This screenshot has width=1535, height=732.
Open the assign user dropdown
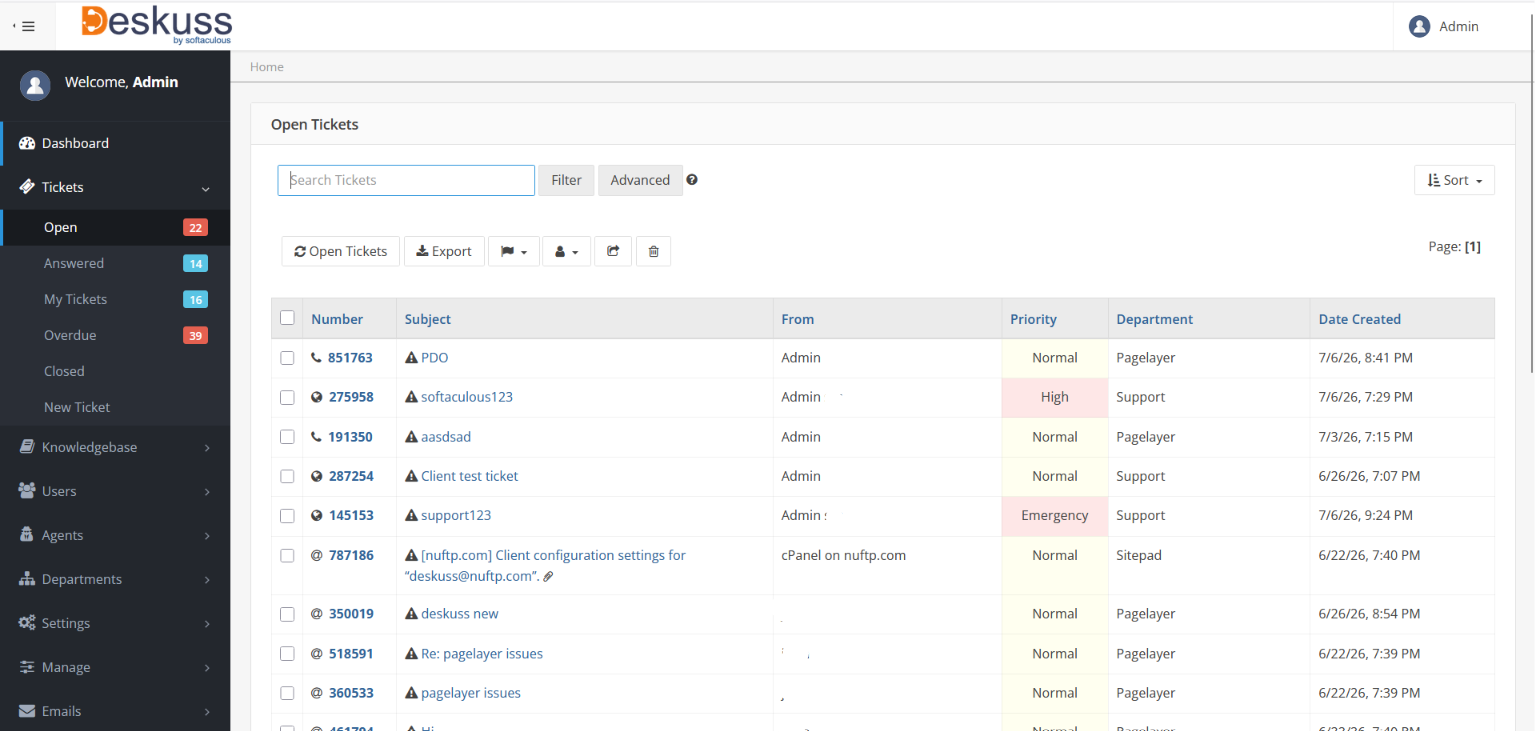coord(567,252)
